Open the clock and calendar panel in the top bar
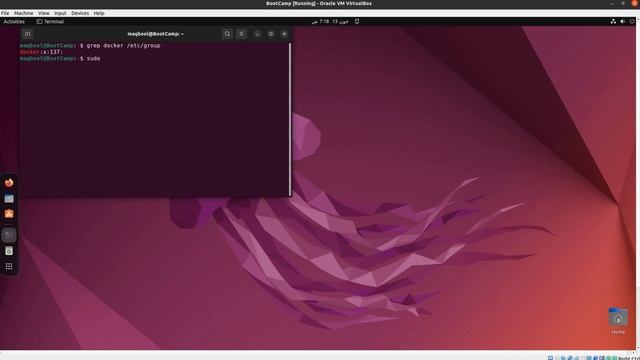Viewport: 640px width, 360px height. [x=330, y=22]
